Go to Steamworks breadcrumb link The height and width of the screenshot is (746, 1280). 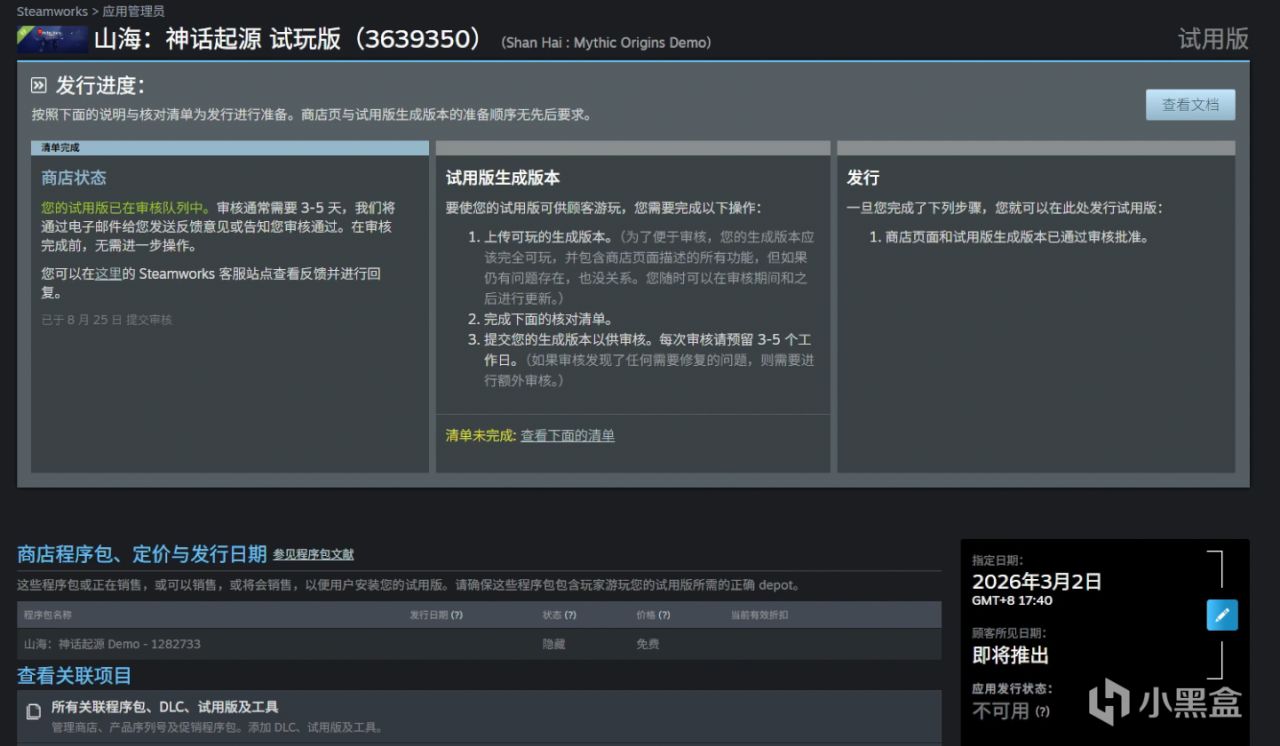[52, 11]
